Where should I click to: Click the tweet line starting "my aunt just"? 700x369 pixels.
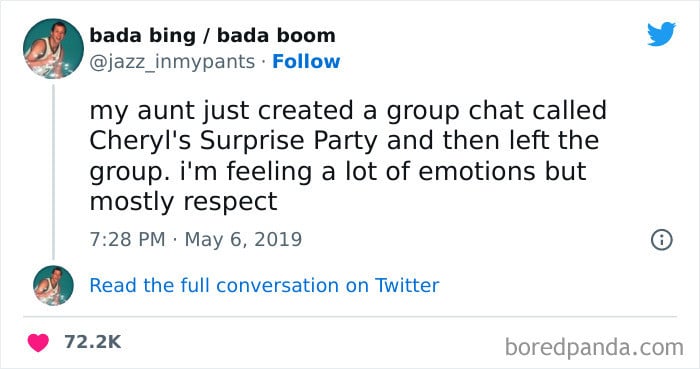348,110
